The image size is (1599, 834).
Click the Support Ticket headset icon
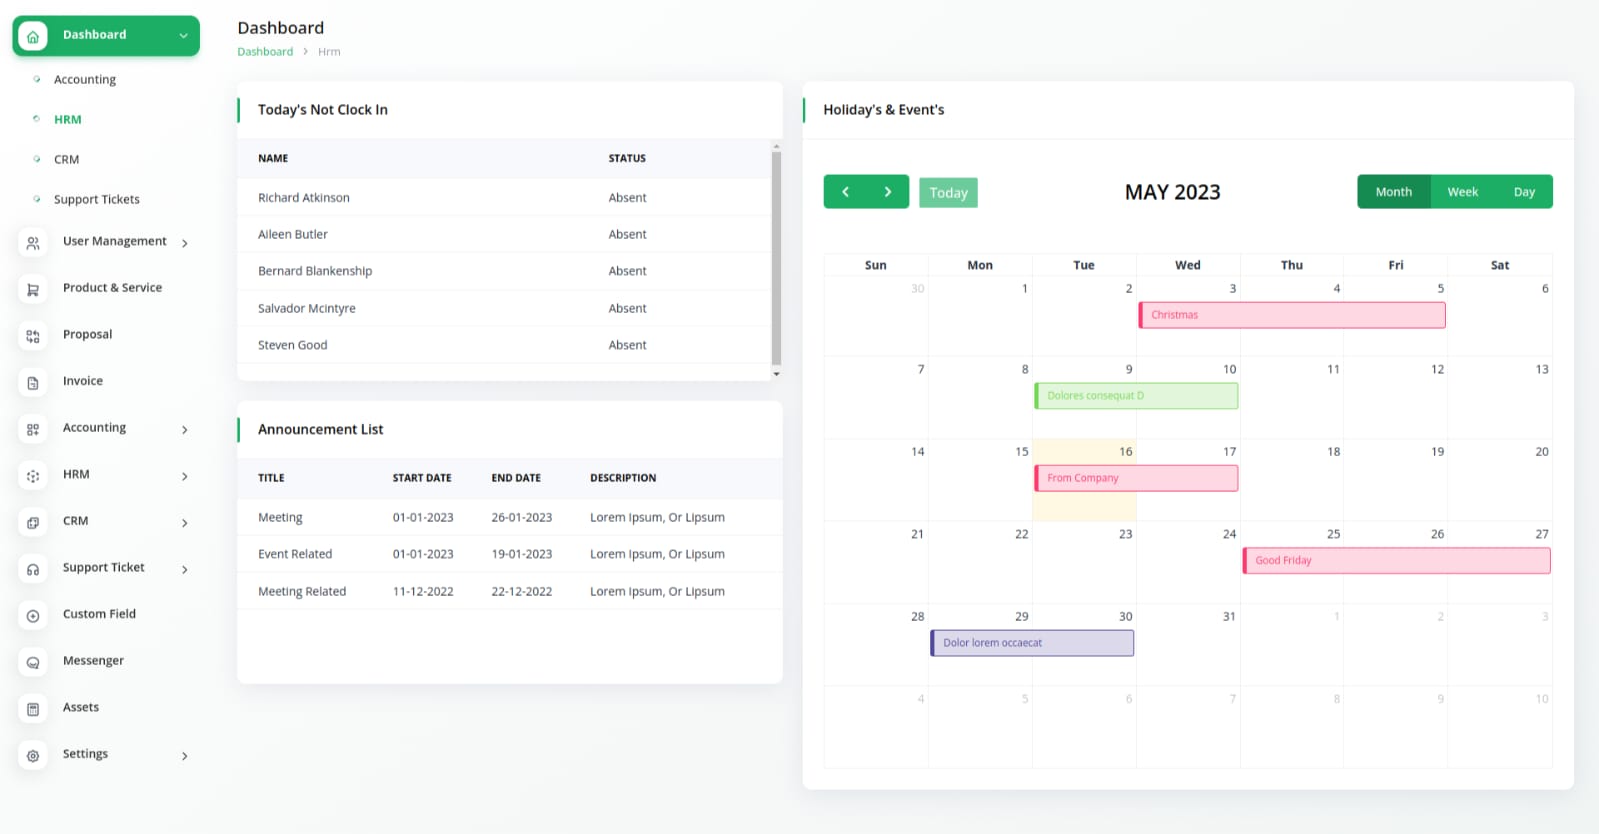point(33,569)
